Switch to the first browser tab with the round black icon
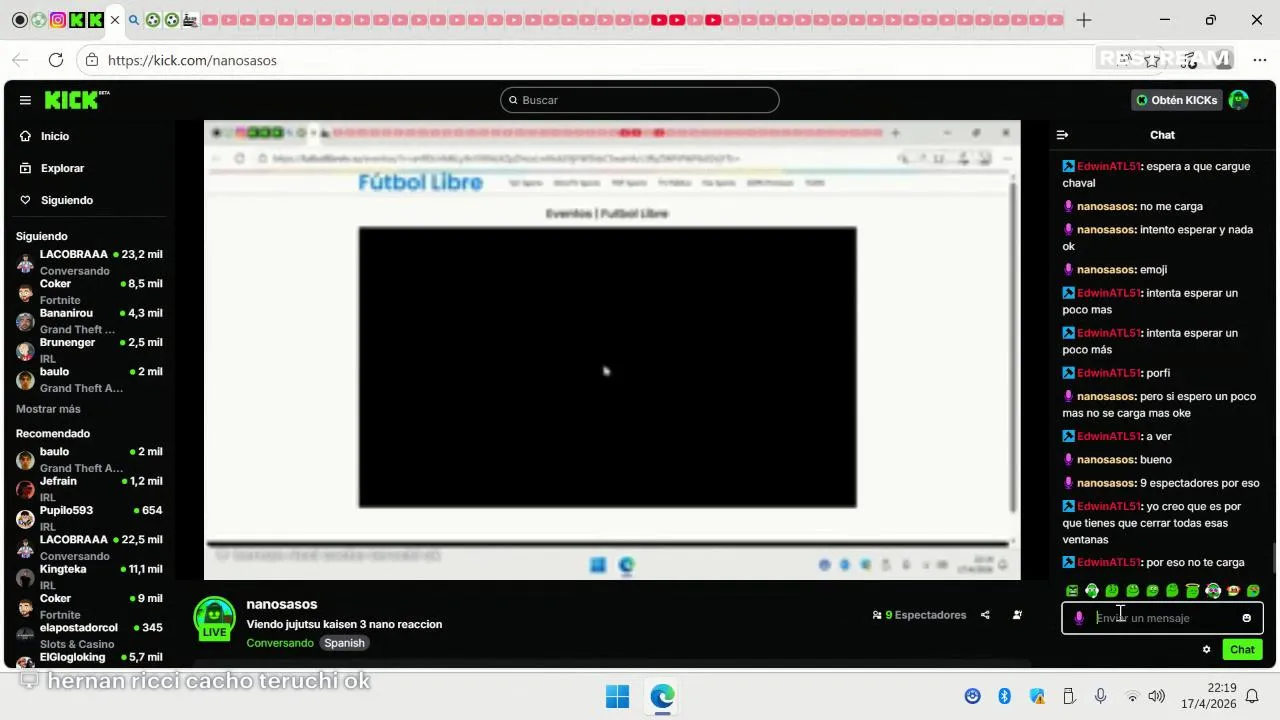1280x720 pixels. coord(19,20)
